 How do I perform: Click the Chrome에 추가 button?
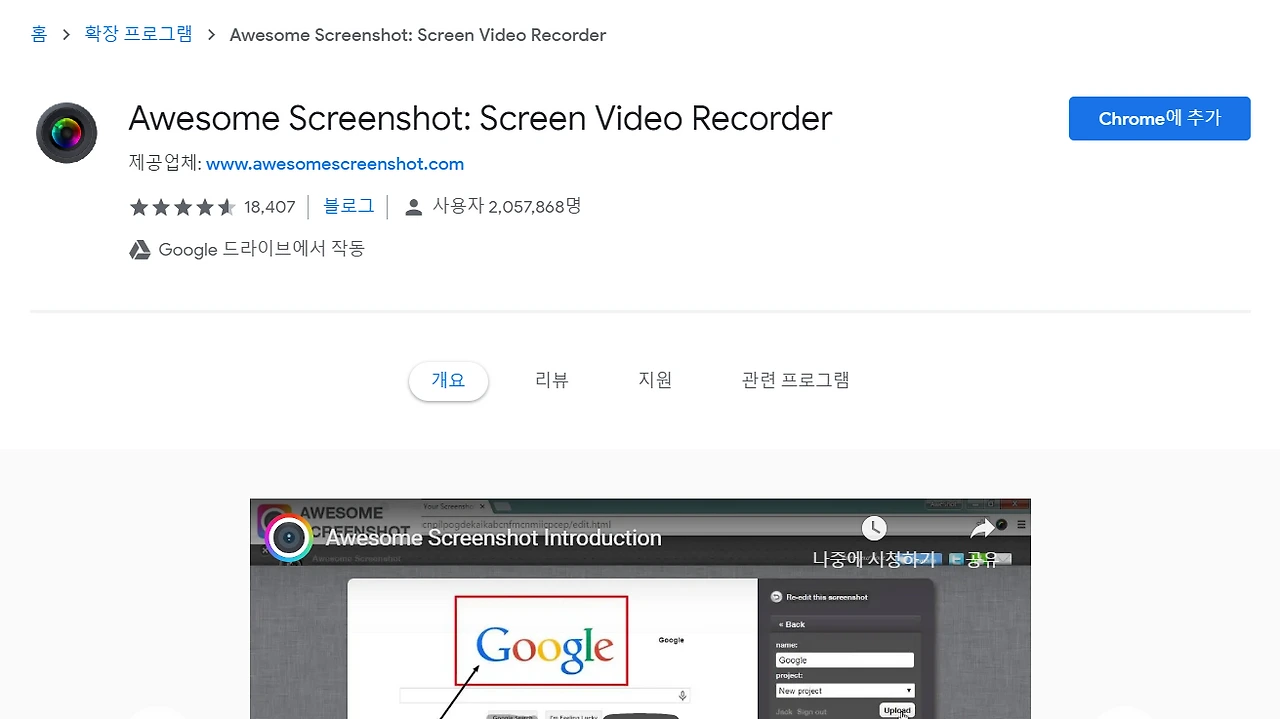coord(1159,118)
